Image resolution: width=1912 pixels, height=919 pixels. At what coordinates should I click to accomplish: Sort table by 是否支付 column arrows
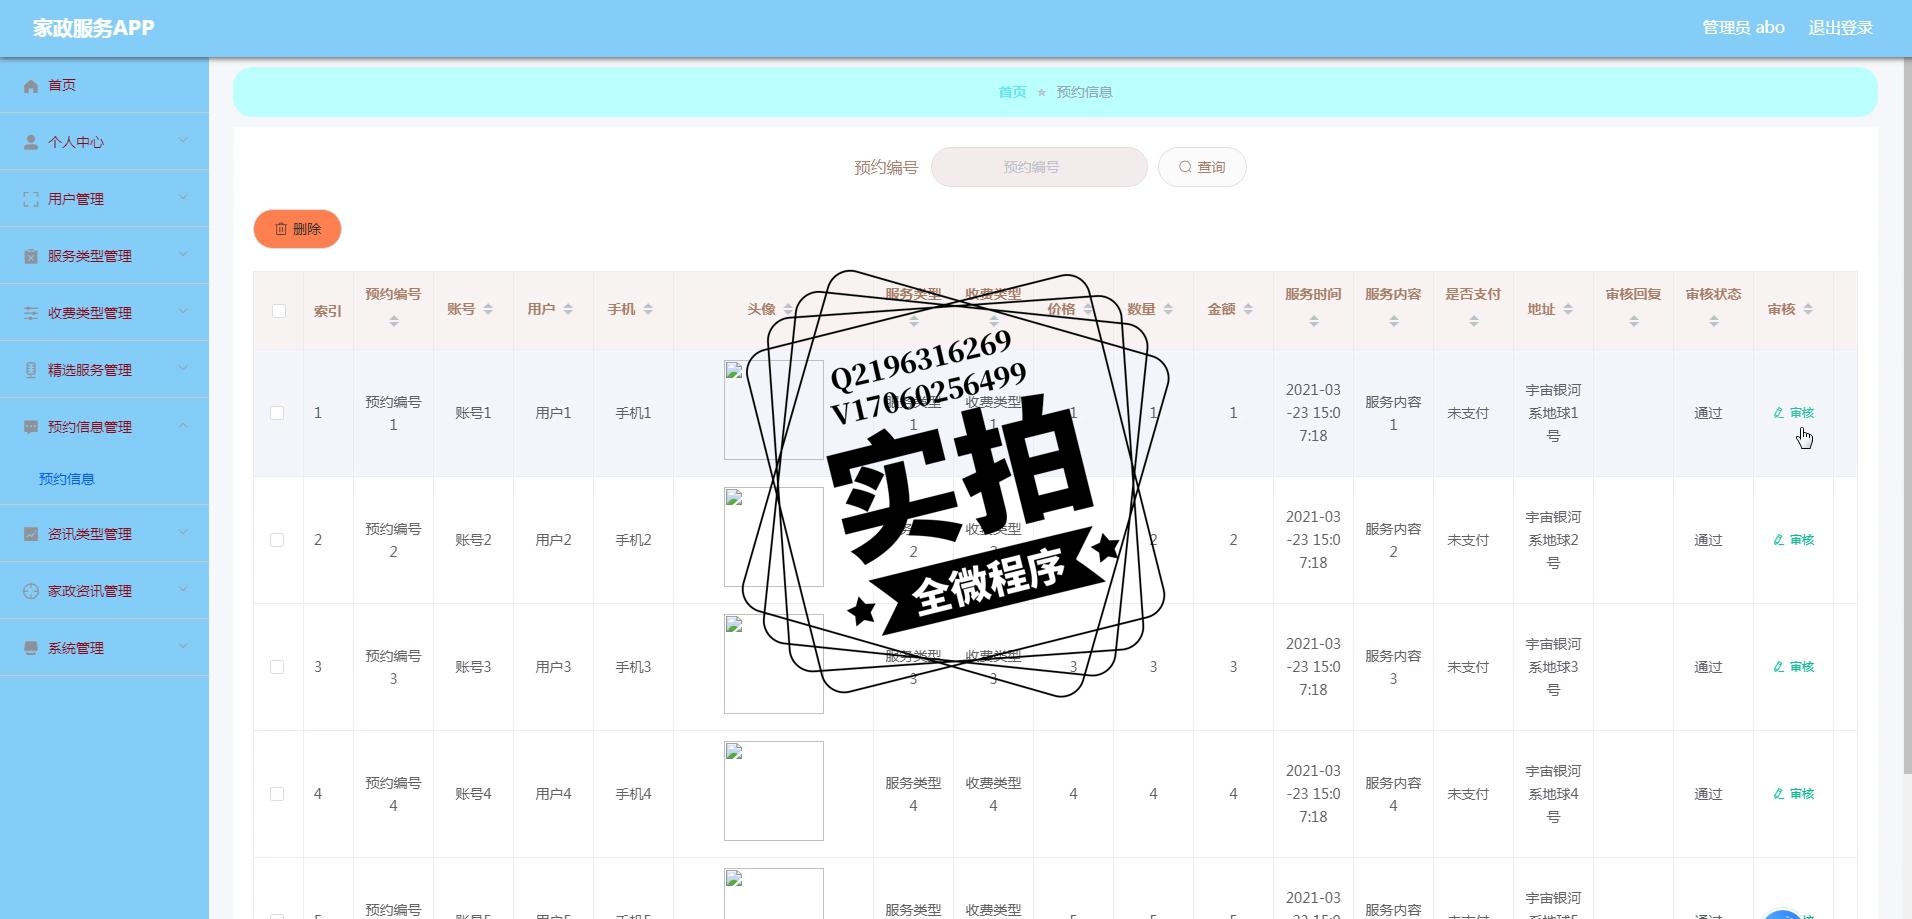click(1474, 321)
